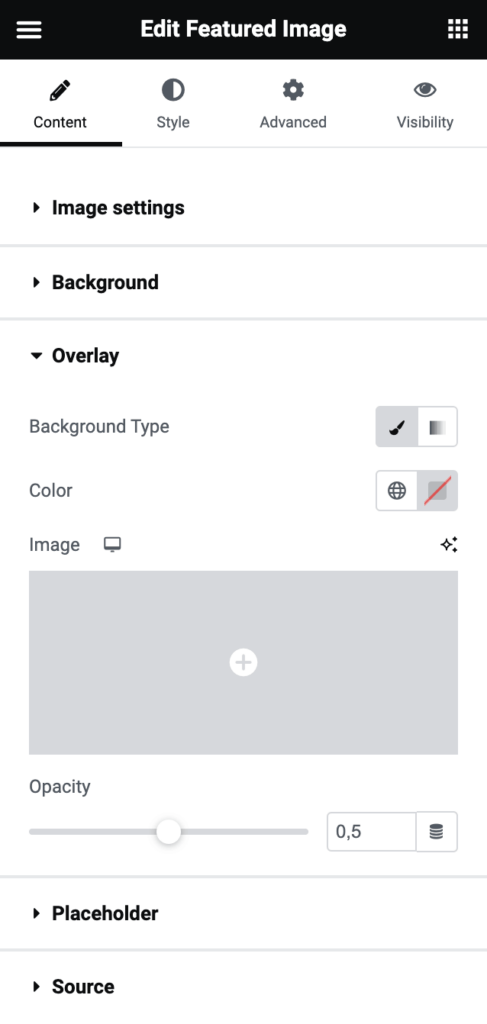487x1024 pixels.
Task: Click the pencil icon of Content tab
Action: 60,91
